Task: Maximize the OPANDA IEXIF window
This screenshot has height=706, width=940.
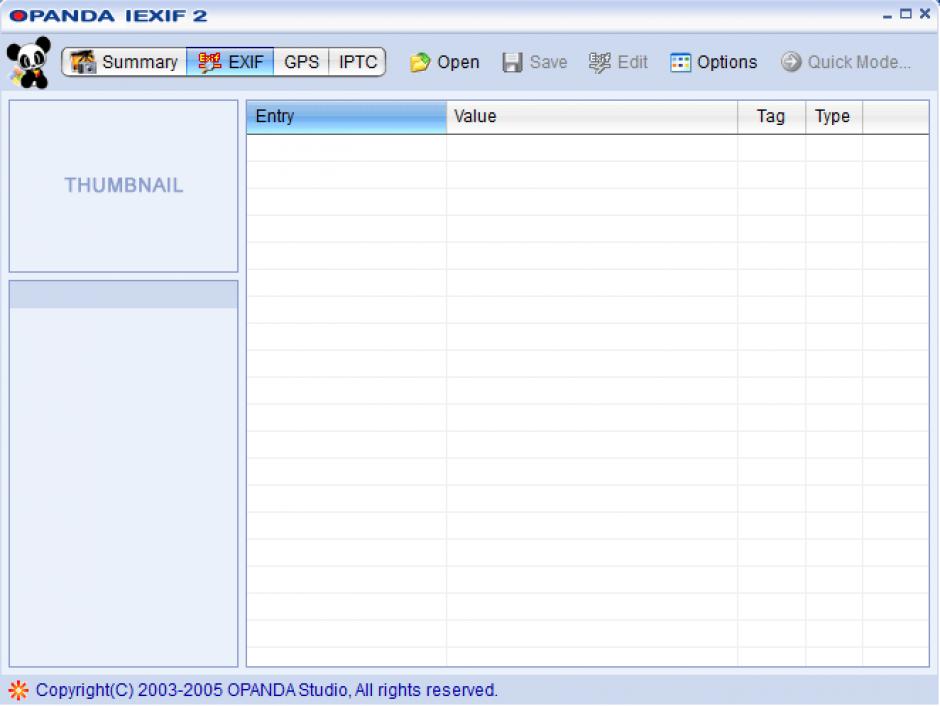Action: 906,14
